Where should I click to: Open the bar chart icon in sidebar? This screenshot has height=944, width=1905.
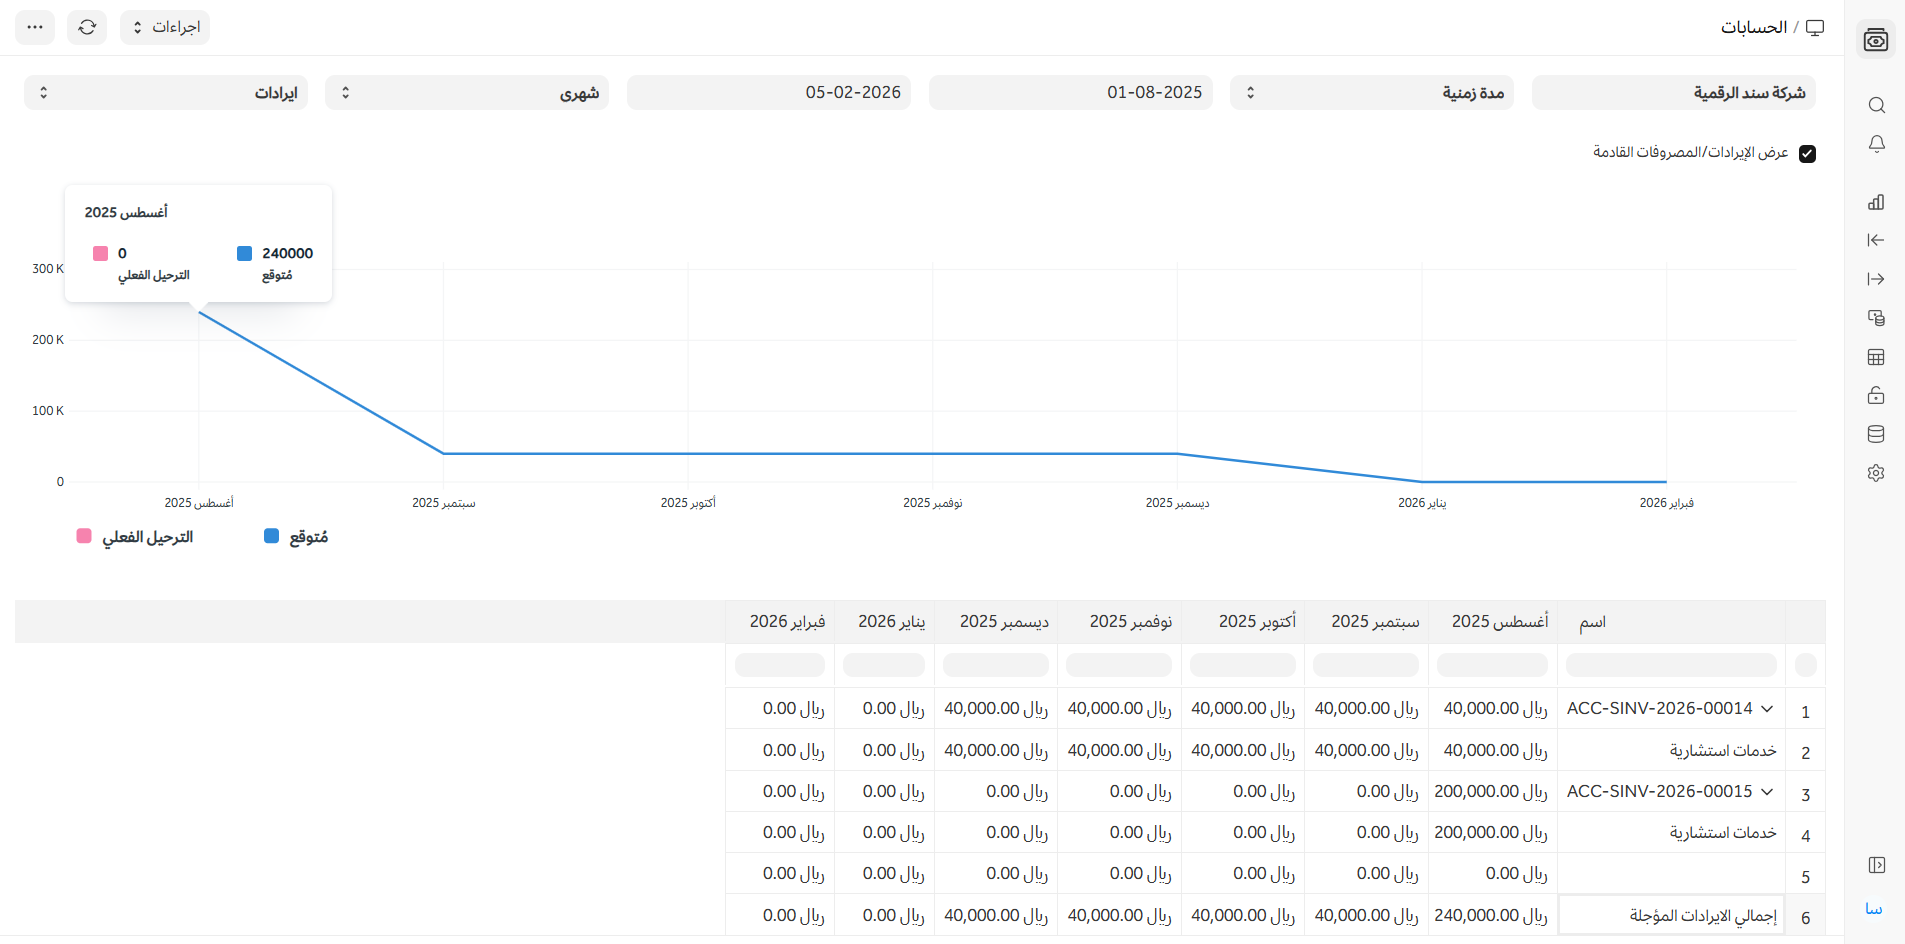[x=1876, y=202]
